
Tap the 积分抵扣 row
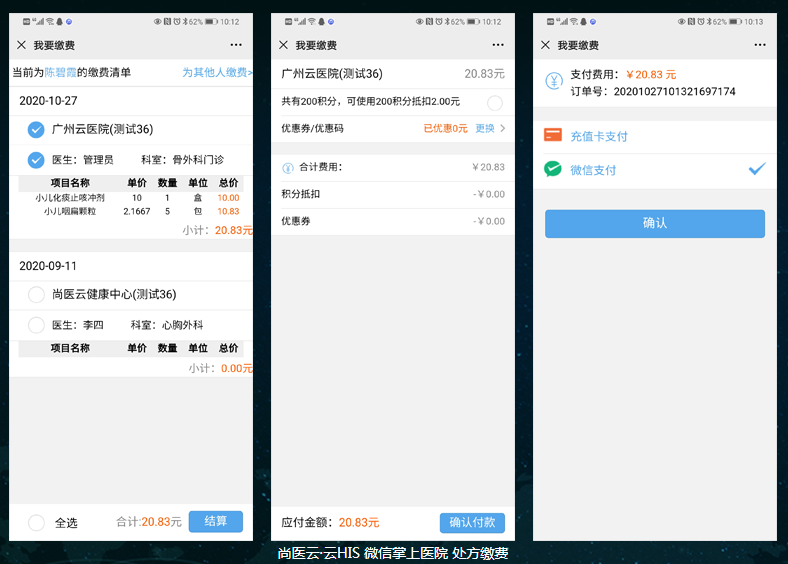[392, 195]
